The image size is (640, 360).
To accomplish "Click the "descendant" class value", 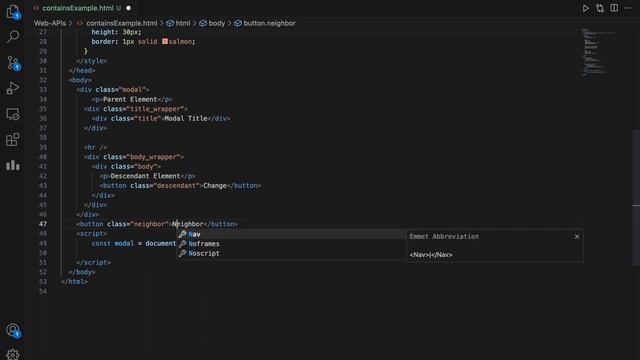I will pyautogui.click(x=176, y=186).
